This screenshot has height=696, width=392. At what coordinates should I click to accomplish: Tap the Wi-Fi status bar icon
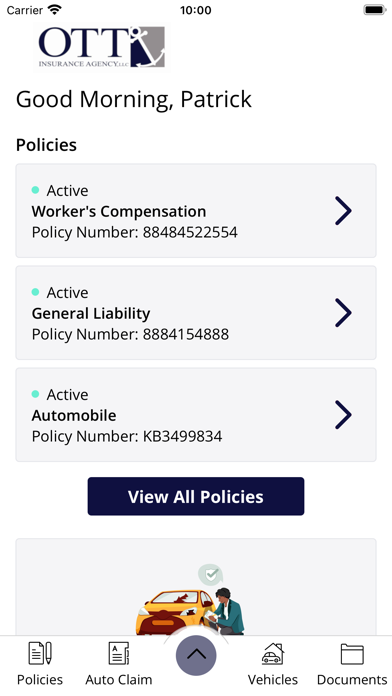(x=55, y=10)
